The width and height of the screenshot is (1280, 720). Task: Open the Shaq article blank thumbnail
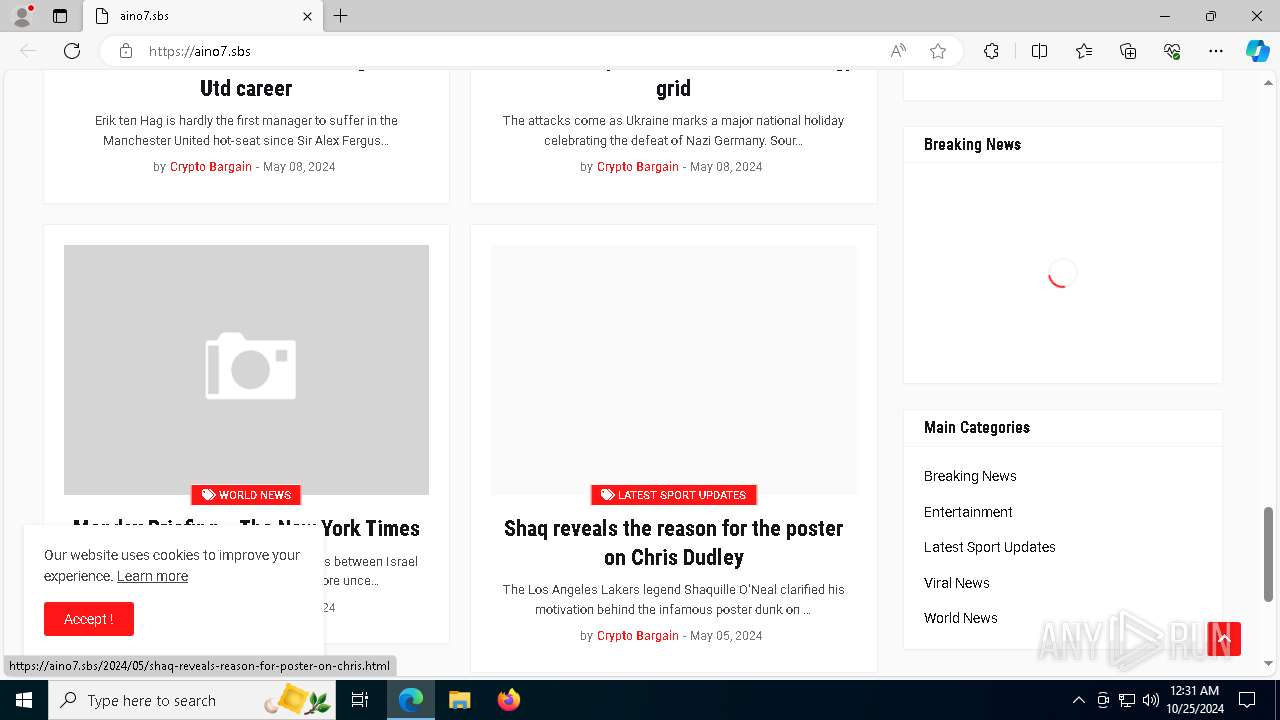pyautogui.click(x=674, y=369)
